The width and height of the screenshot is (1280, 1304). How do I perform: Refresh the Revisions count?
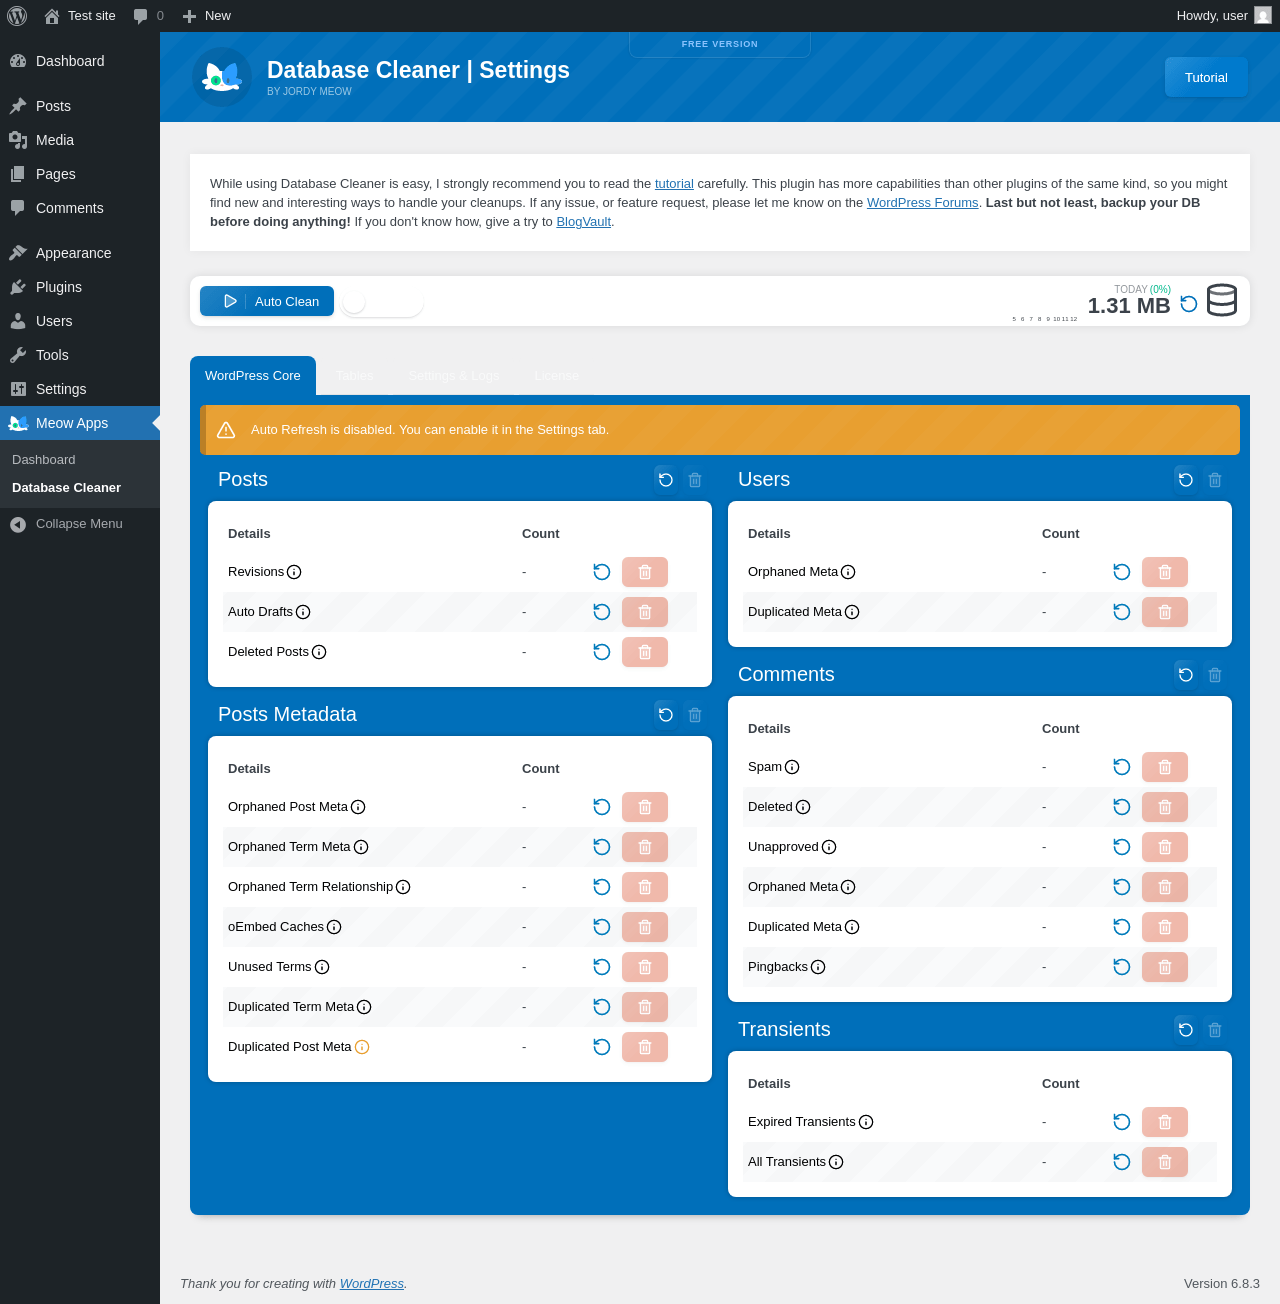coord(602,572)
